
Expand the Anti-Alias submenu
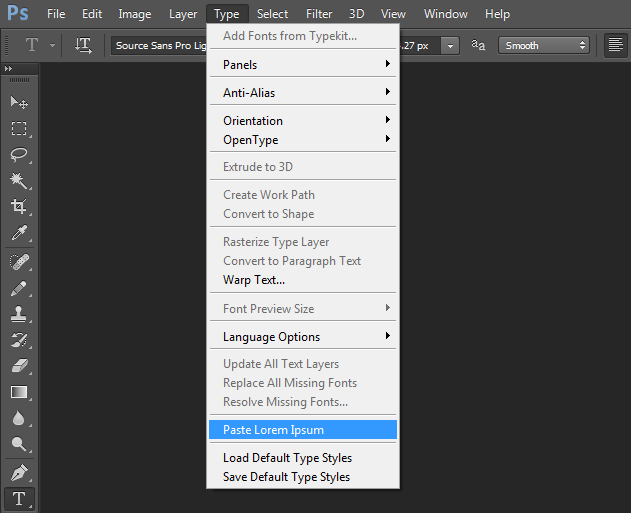(303, 93)
